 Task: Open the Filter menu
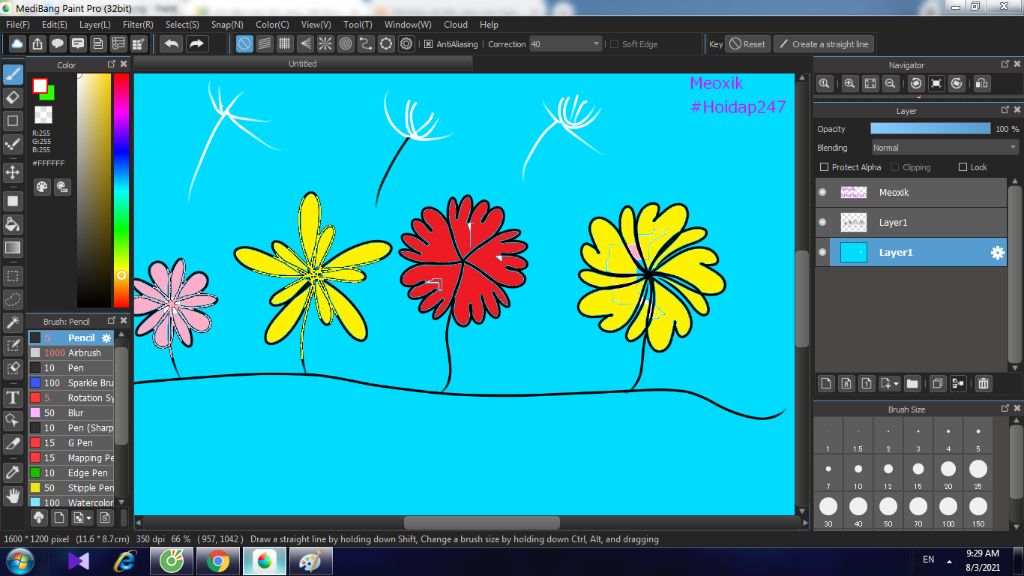[138, 25]
